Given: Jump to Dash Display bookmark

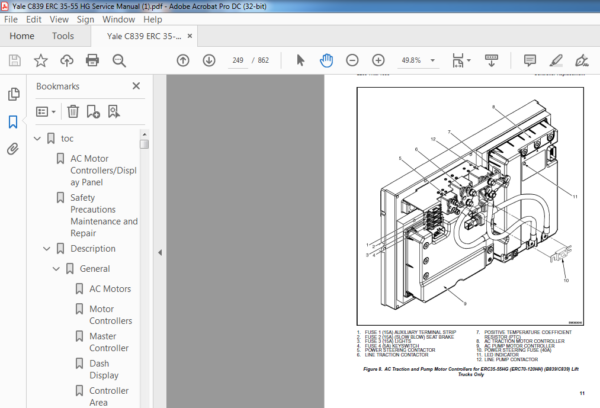Looking at the screenshot, I should coord(104,369).
